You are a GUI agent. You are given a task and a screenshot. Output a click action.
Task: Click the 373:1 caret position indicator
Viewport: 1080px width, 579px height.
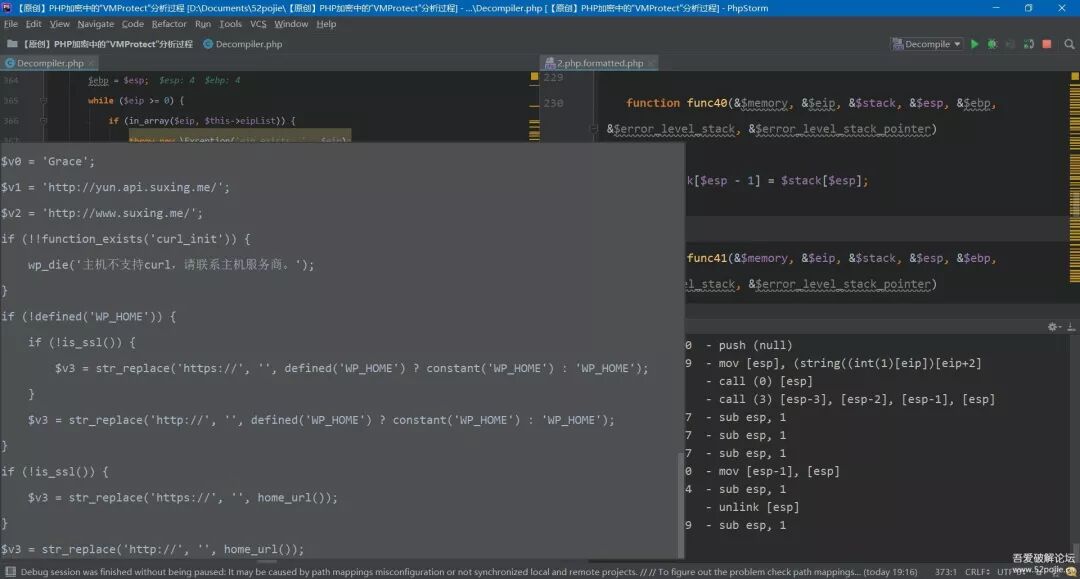pyautogui.click(x=945, y=572)
